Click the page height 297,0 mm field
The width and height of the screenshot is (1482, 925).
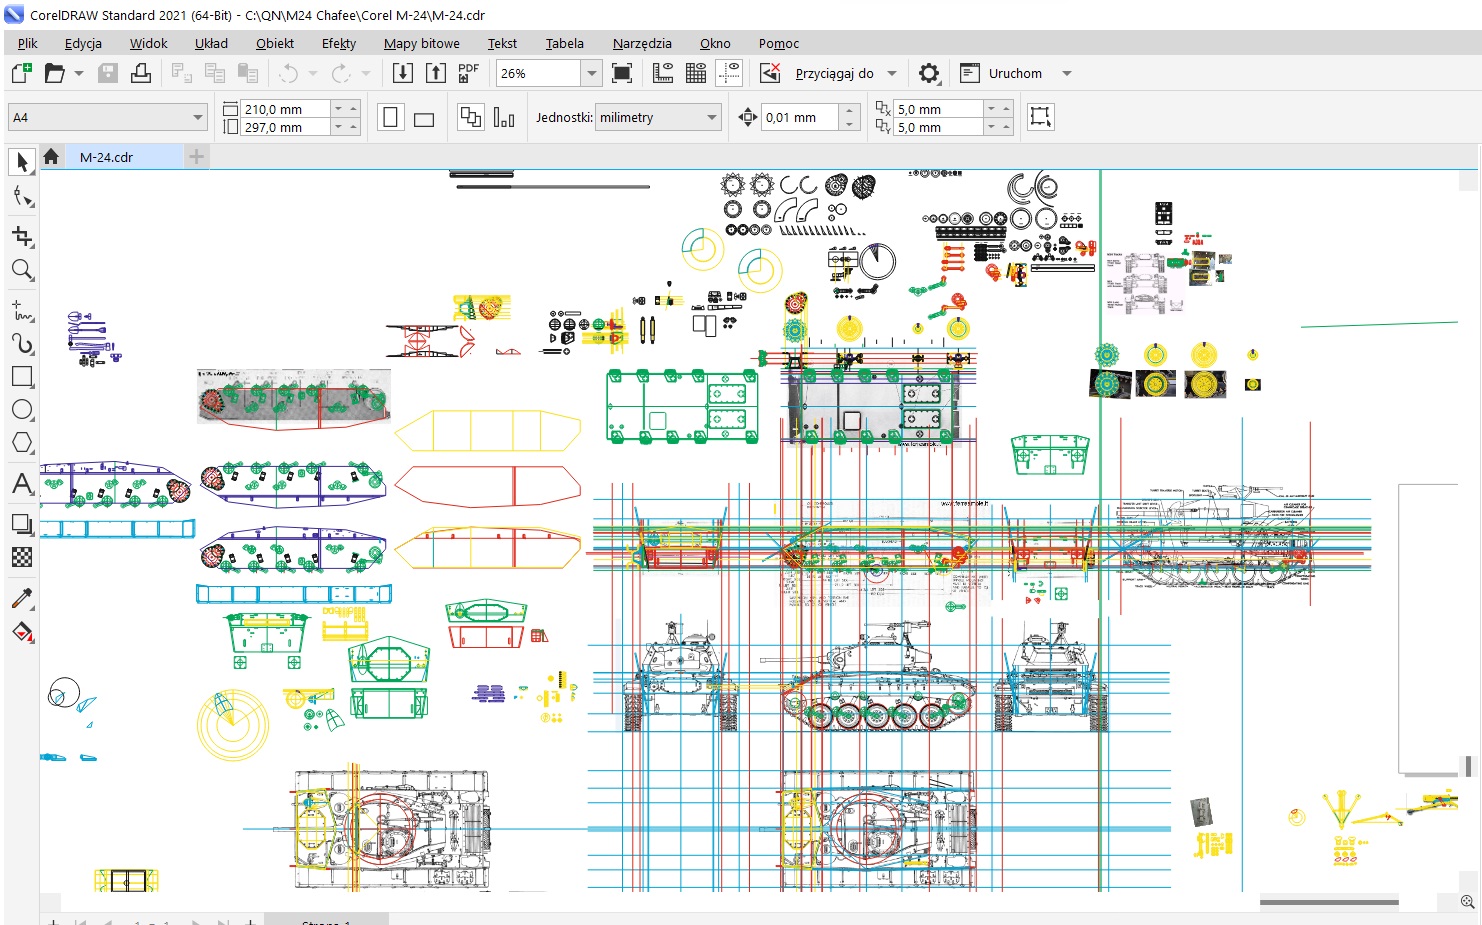pyautogui.click(x=286, y=127)
